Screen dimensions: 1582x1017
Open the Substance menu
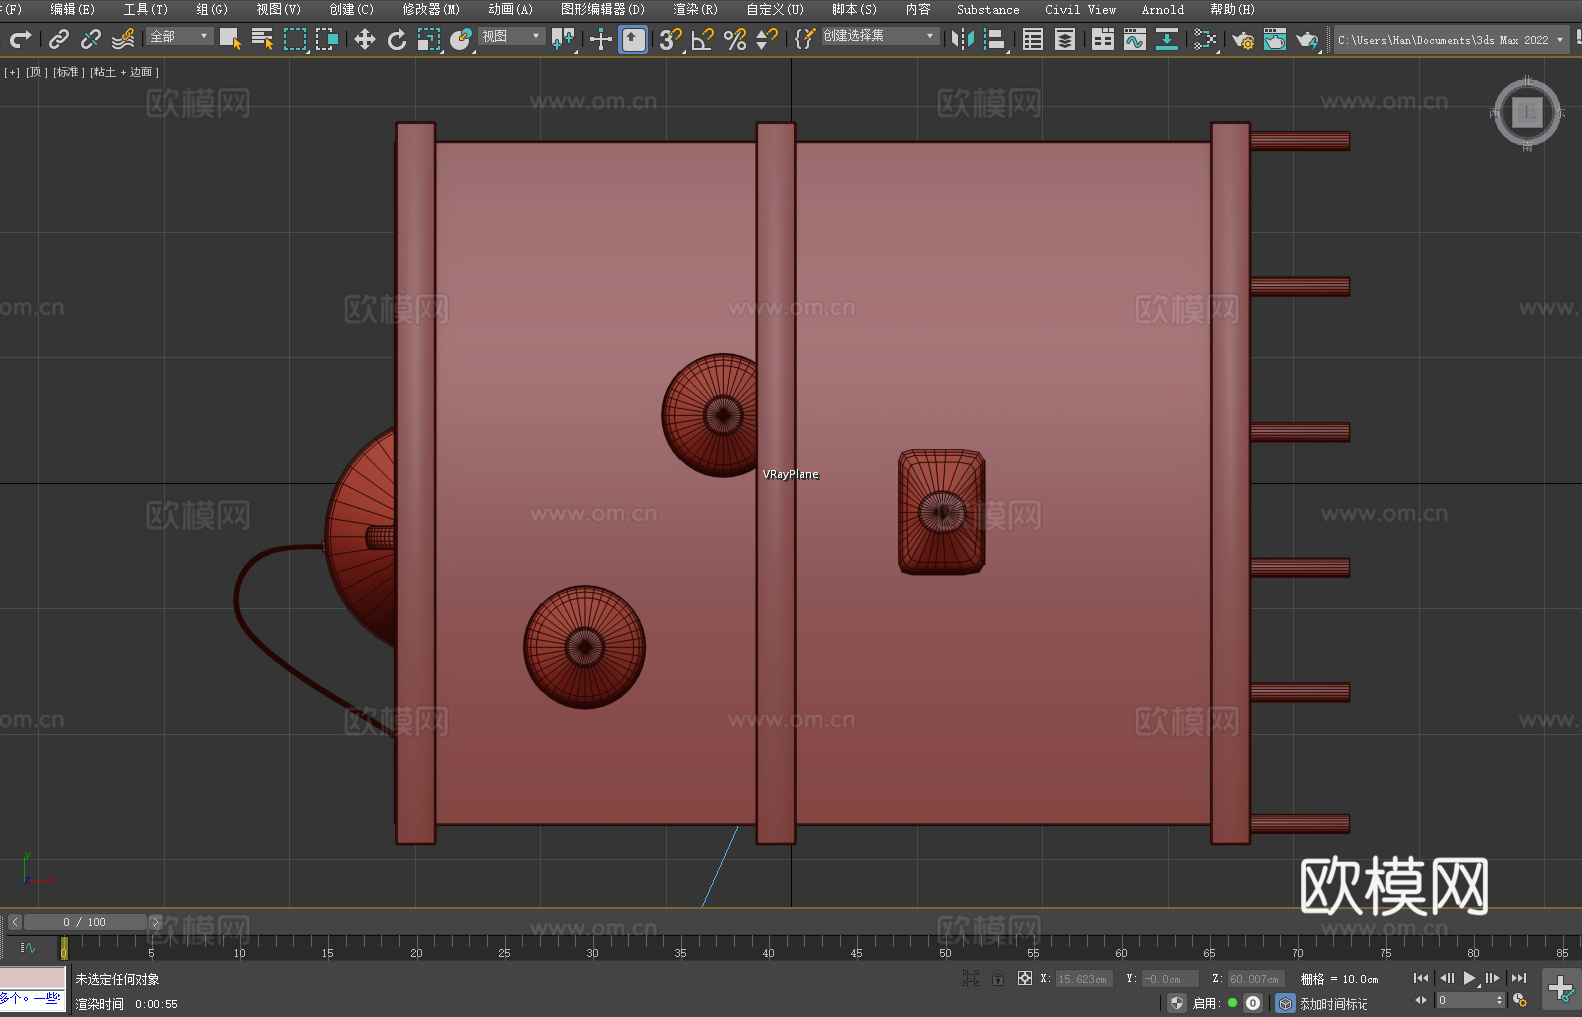[x=988, y=9]
